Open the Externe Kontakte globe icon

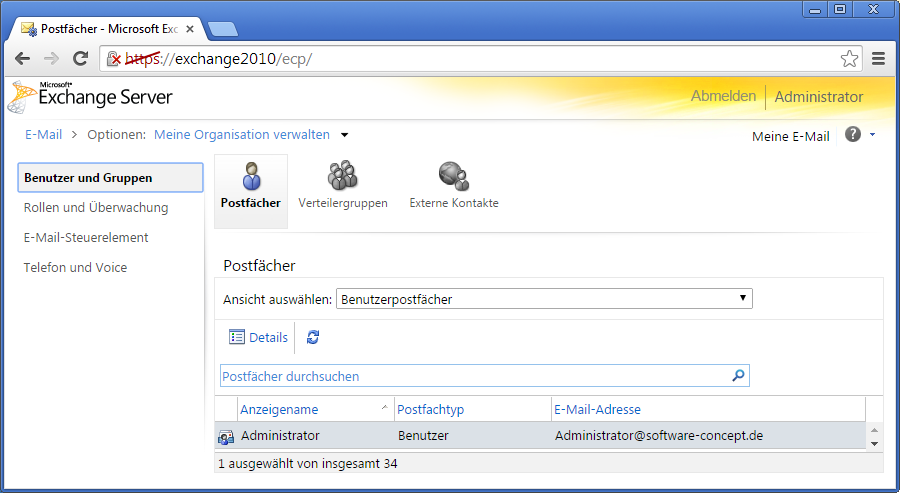point(453,177)
